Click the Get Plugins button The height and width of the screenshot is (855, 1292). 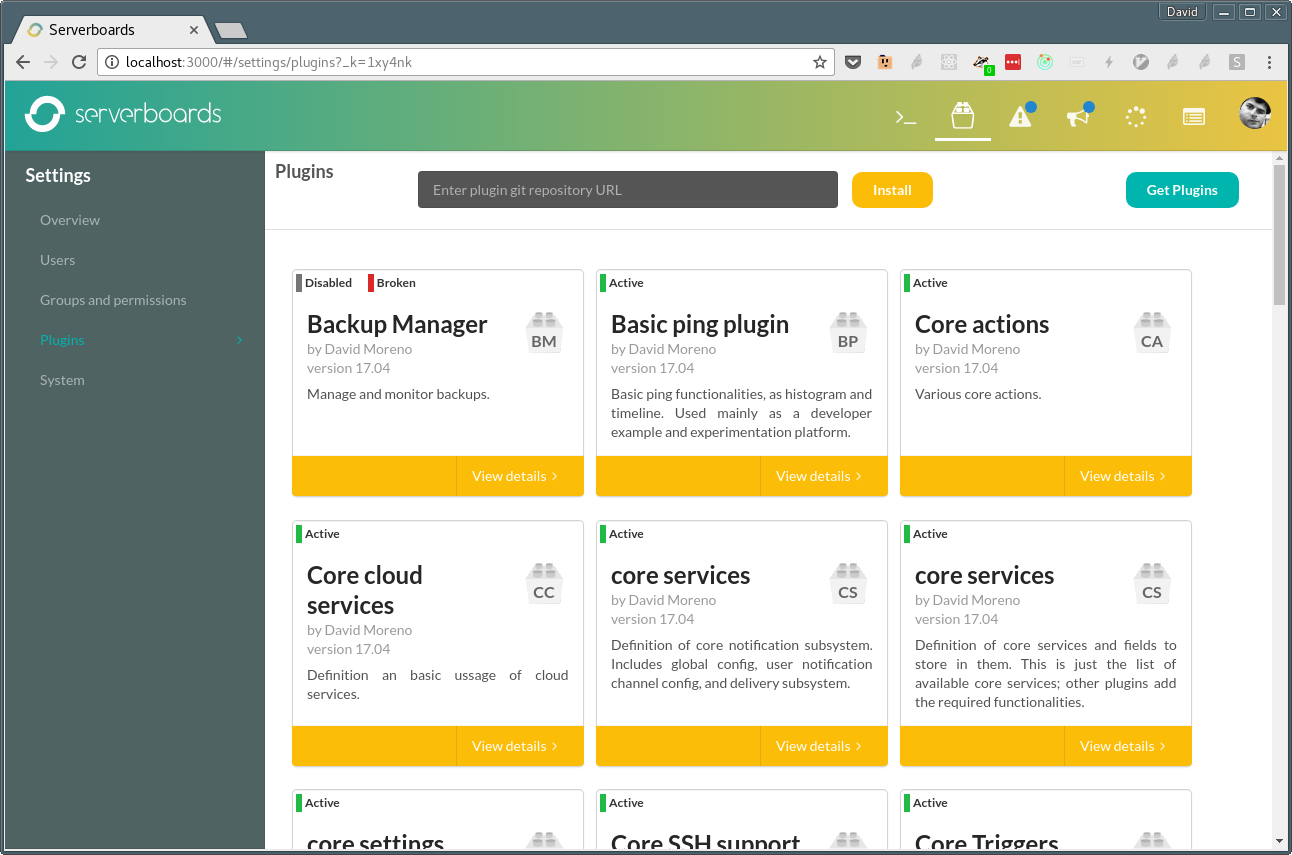pyautogui.click(x=1182, y=190)
